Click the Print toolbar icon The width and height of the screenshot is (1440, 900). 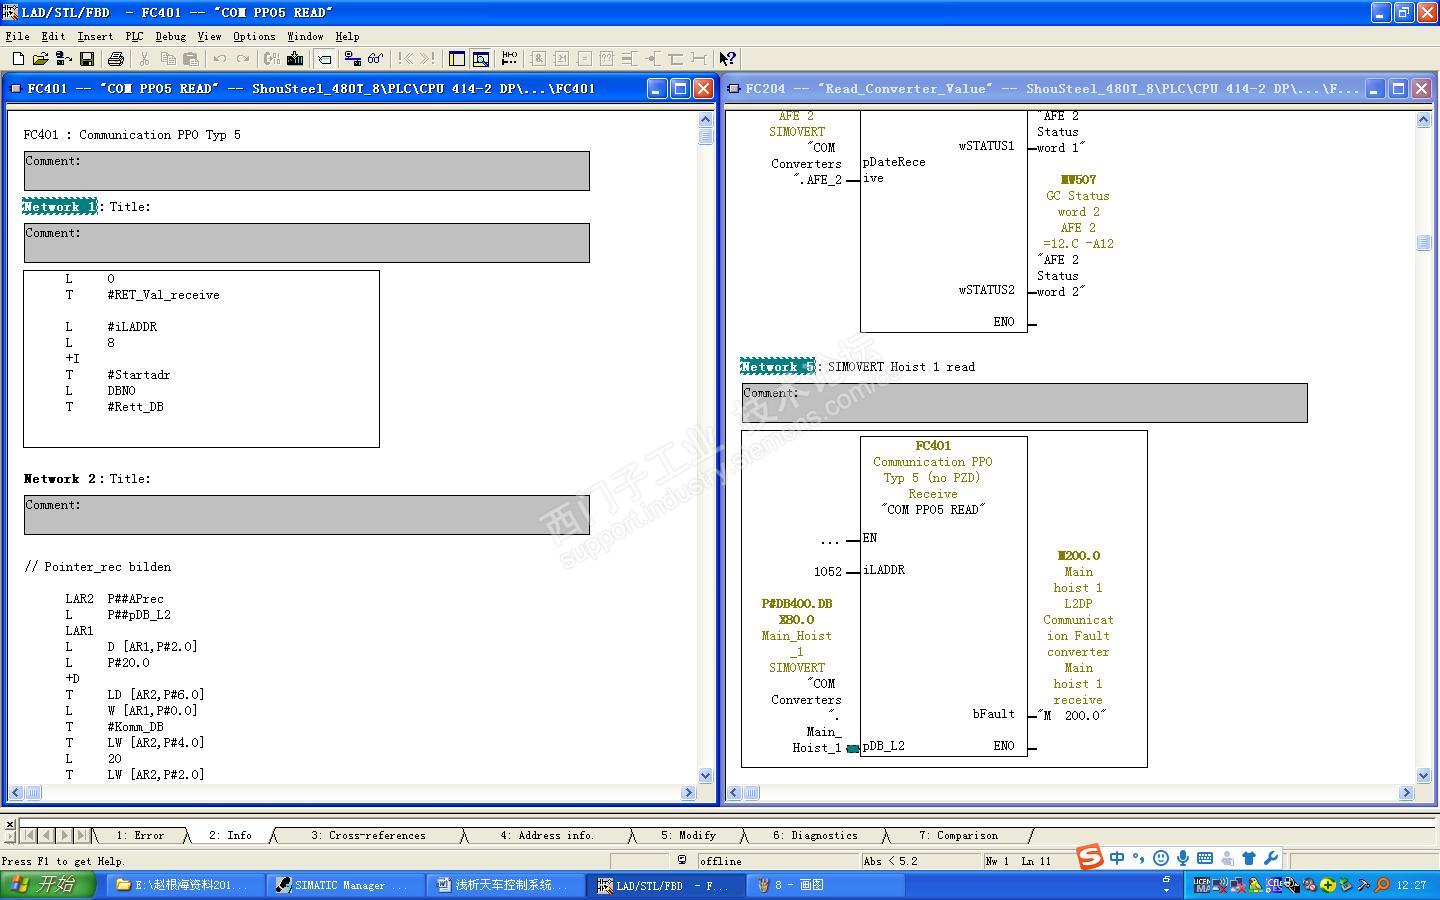pyautogui.click(x=116, y=59)
